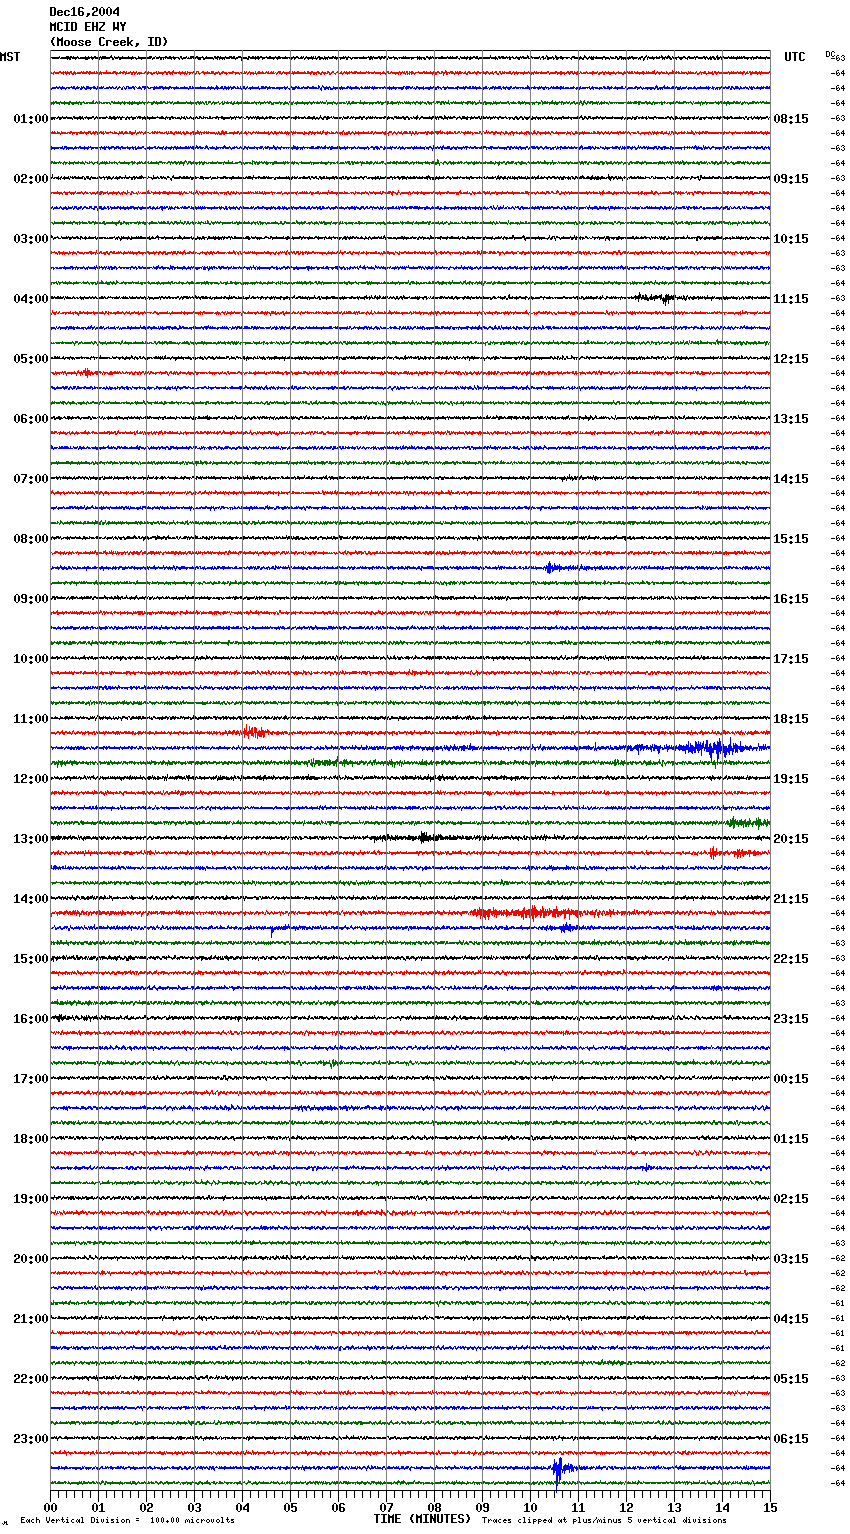
Task: Click the date label Dec16,2004
Action: (x=84, y=12)
